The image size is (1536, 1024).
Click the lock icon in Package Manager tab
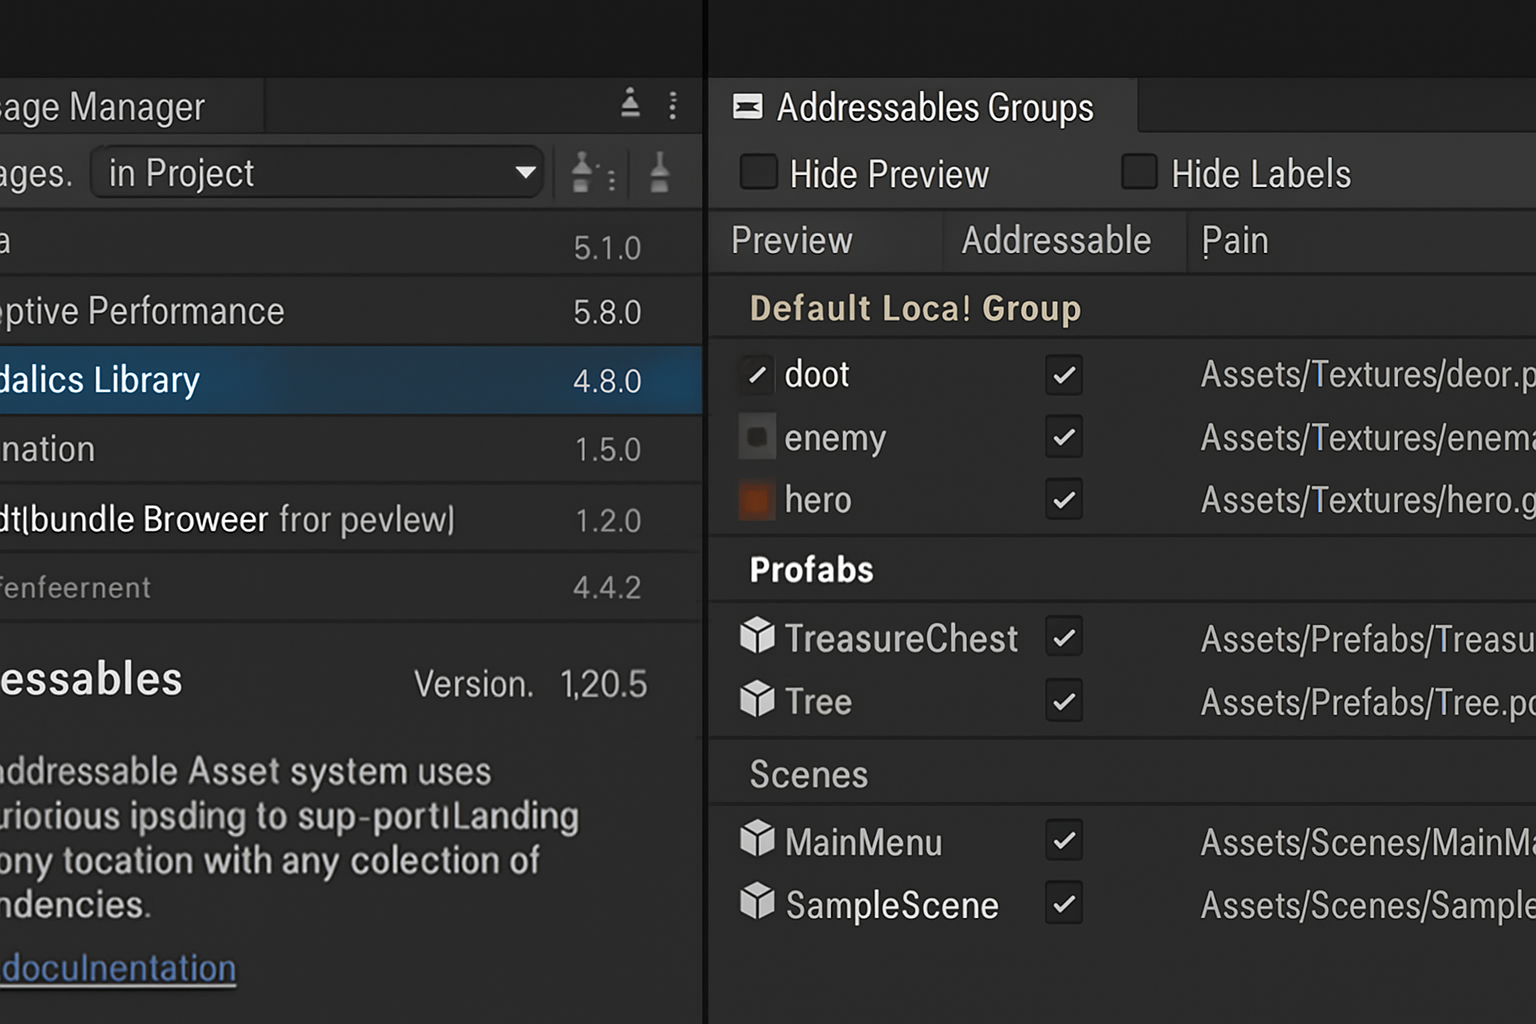[630, 103]
